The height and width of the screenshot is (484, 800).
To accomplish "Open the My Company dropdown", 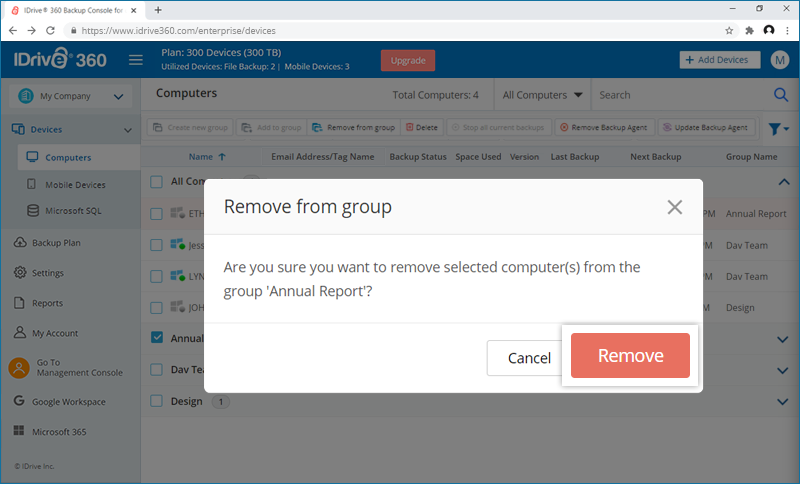I will (x=70, y=96).
